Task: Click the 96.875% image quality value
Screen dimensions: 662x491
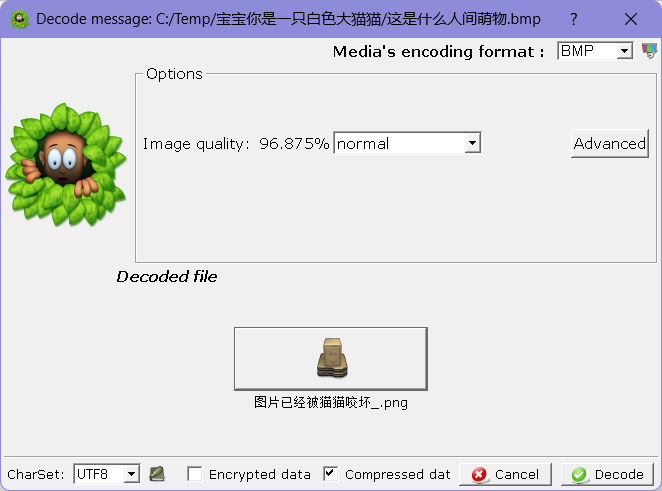Action: (x=294, y=144)
